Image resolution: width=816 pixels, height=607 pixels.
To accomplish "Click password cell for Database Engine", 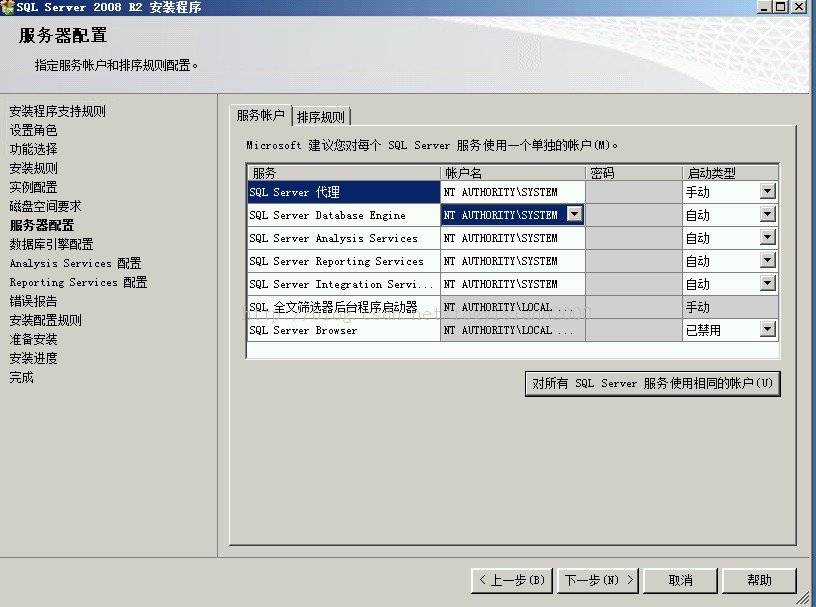I will tap(634, 215).
